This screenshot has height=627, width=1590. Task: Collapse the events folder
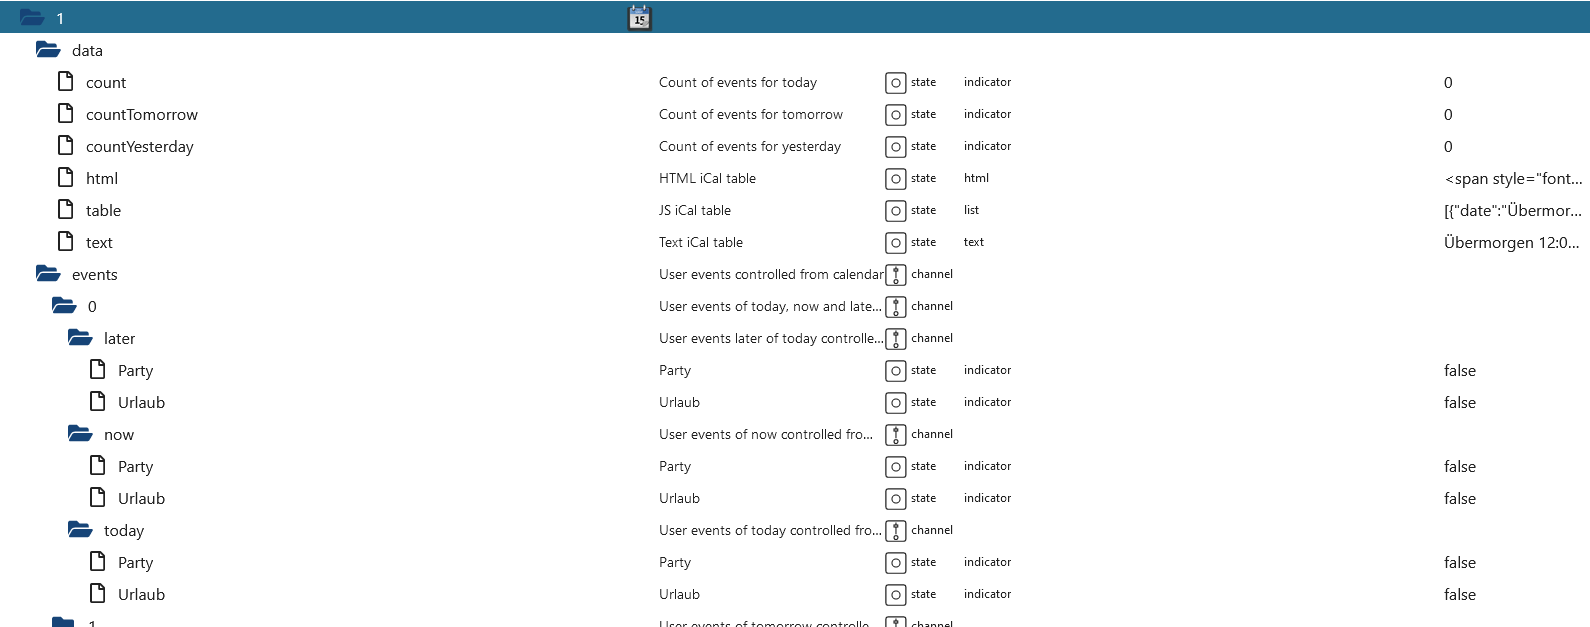coord(48,274)
